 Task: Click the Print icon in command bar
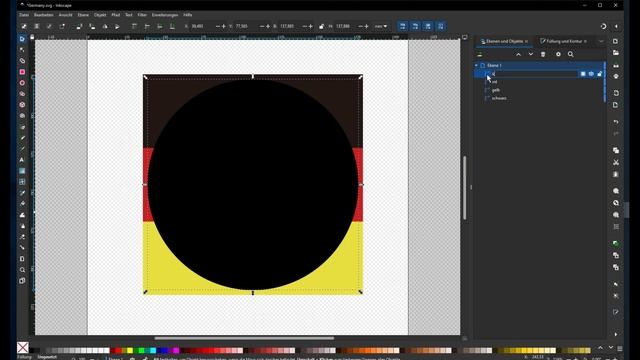click(616, 77)
